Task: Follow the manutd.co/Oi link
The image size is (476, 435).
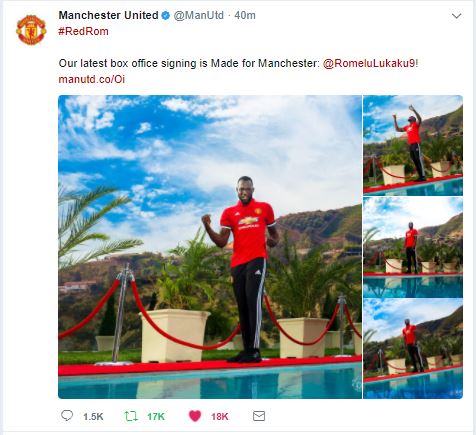Action: point(92,79)
